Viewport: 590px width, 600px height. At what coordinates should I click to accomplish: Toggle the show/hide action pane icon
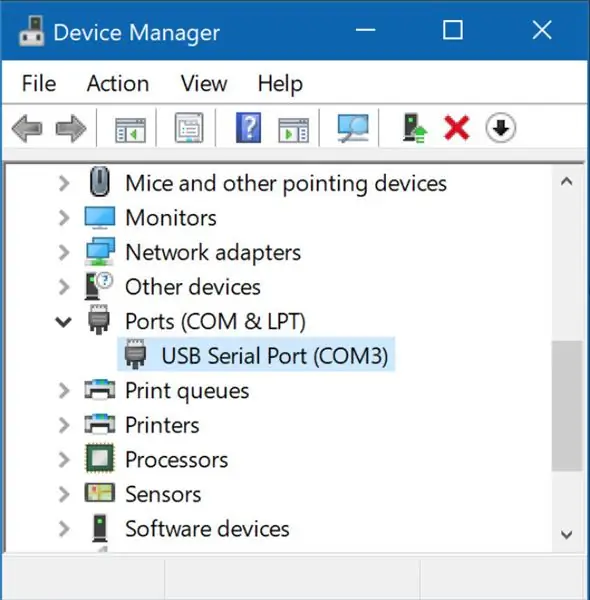[293, 130]
